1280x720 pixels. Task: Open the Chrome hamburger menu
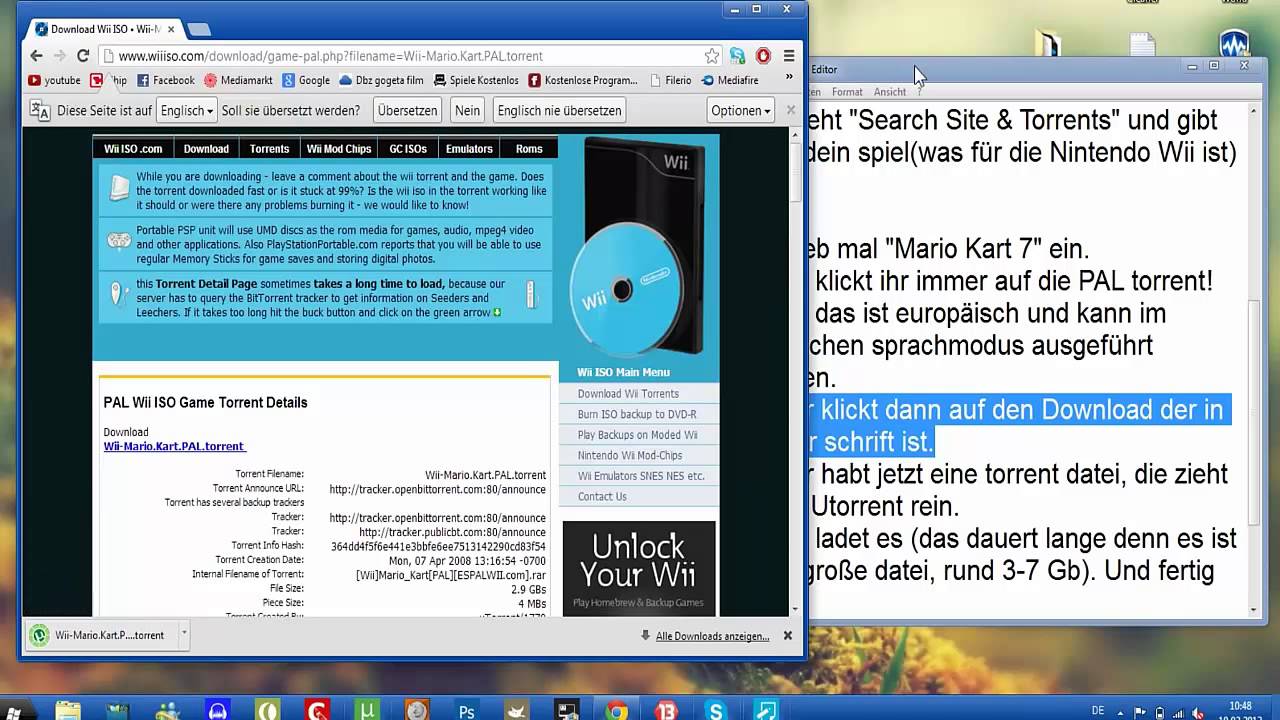click(789, 56)
